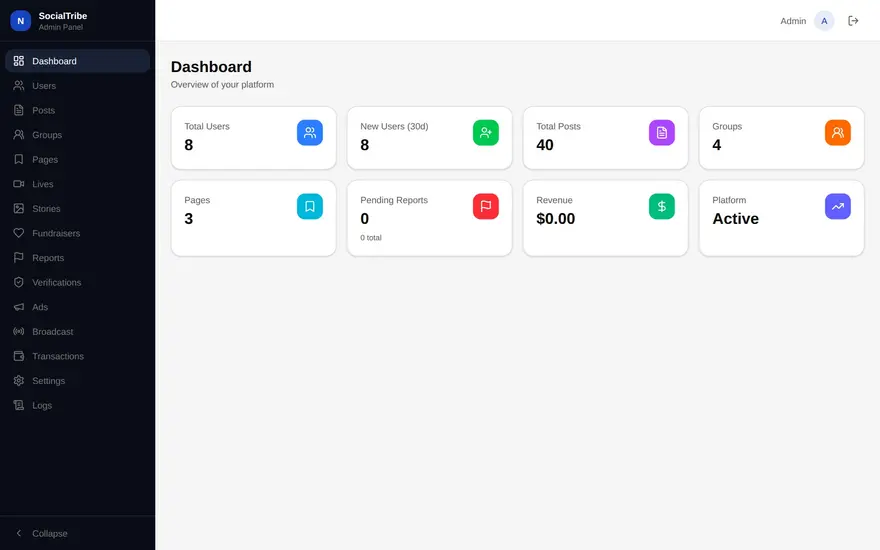Click the Transactions wallet icon
Image resolution: width=880 pixels, height=550 pixels.
19,356
